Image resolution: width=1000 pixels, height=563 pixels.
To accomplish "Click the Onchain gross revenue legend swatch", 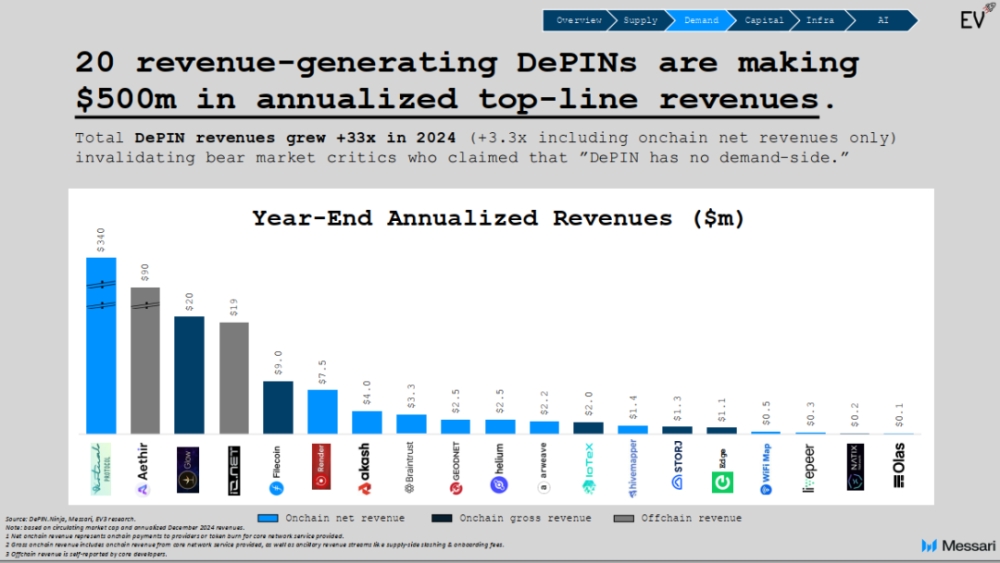I will [445, 518].
